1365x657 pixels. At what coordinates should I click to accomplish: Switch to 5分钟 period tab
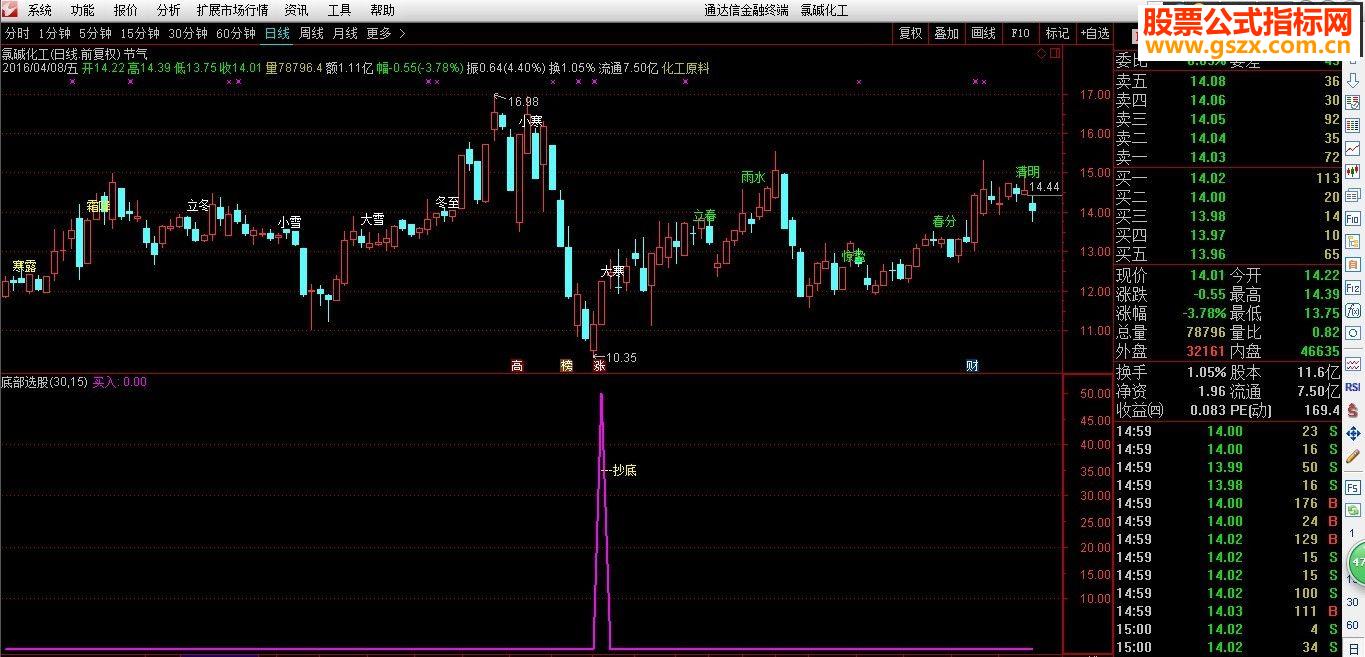(x=95, y=33)
